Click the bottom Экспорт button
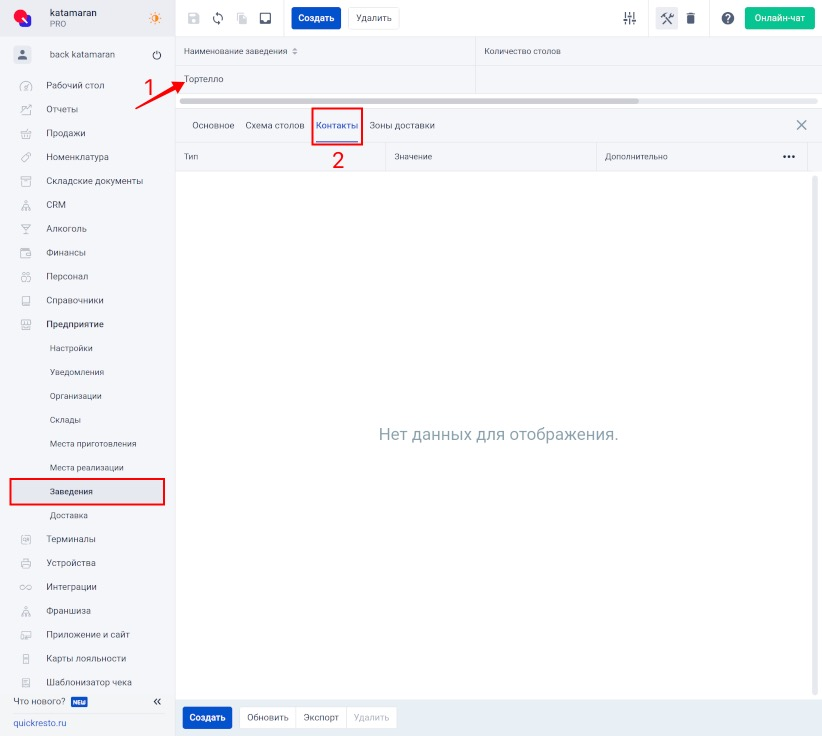Viewport: 822px width, 736px height. click(x=321, y=718)
